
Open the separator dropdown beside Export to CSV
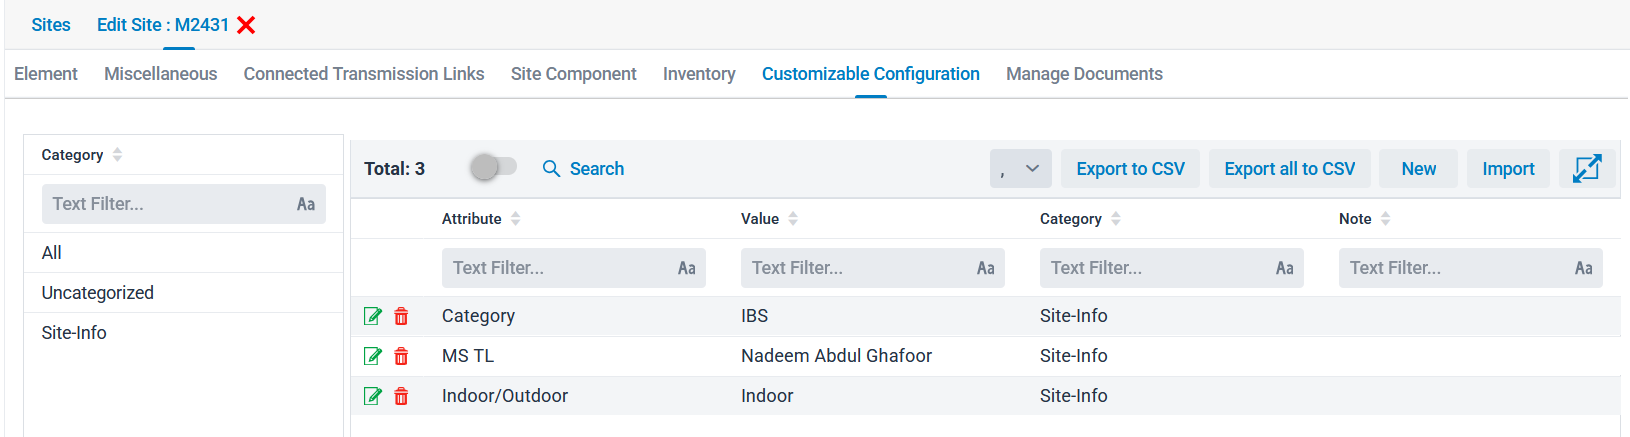tap(1020, 169)
